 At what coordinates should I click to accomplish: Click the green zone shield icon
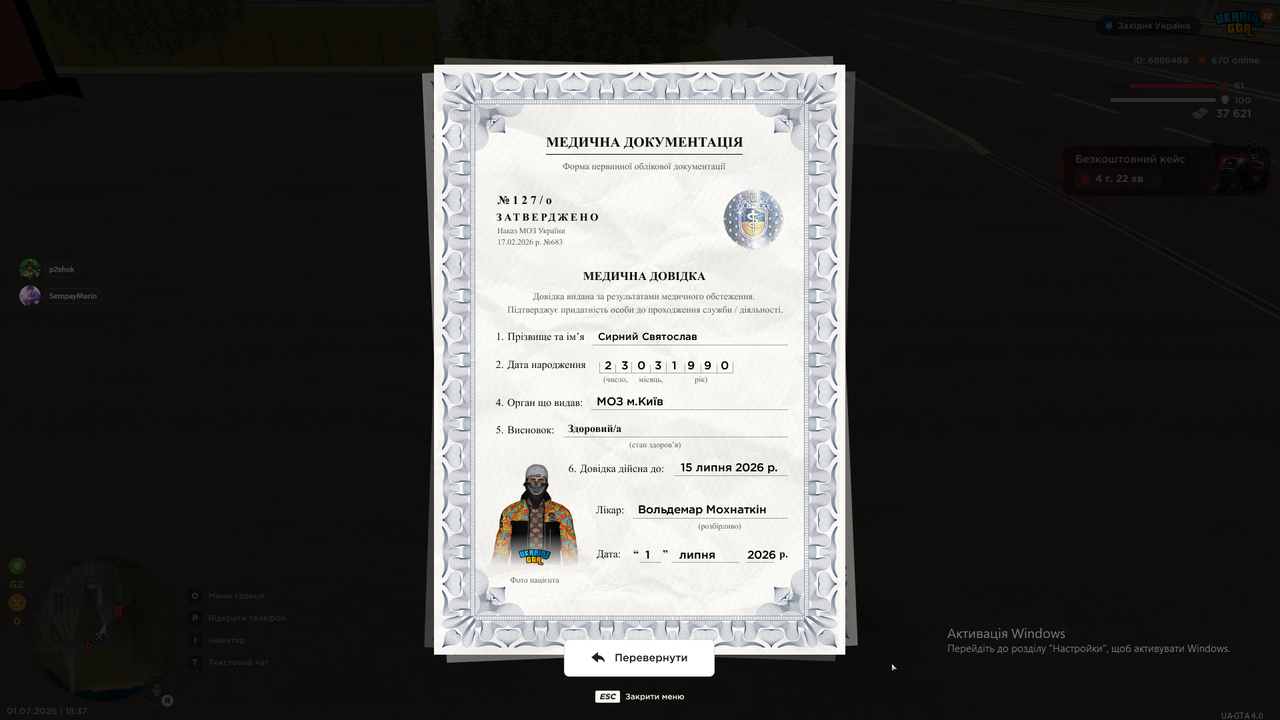tap(17, 566)
